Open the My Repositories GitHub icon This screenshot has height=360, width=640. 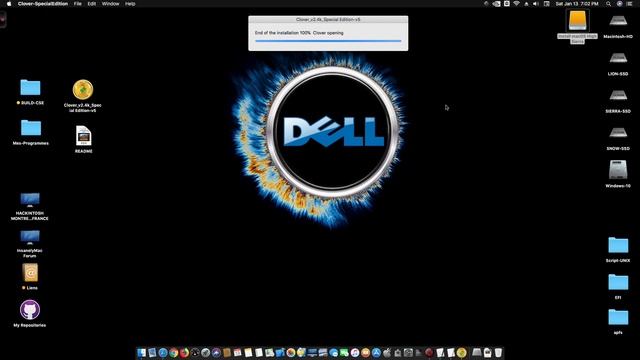(30, 310)
